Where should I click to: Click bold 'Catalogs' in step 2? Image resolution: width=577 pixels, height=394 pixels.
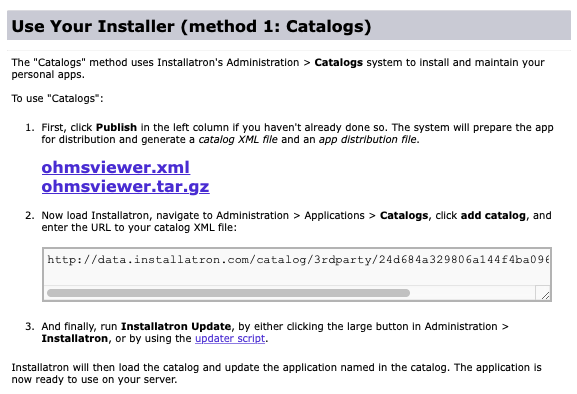tap(404, 215)
